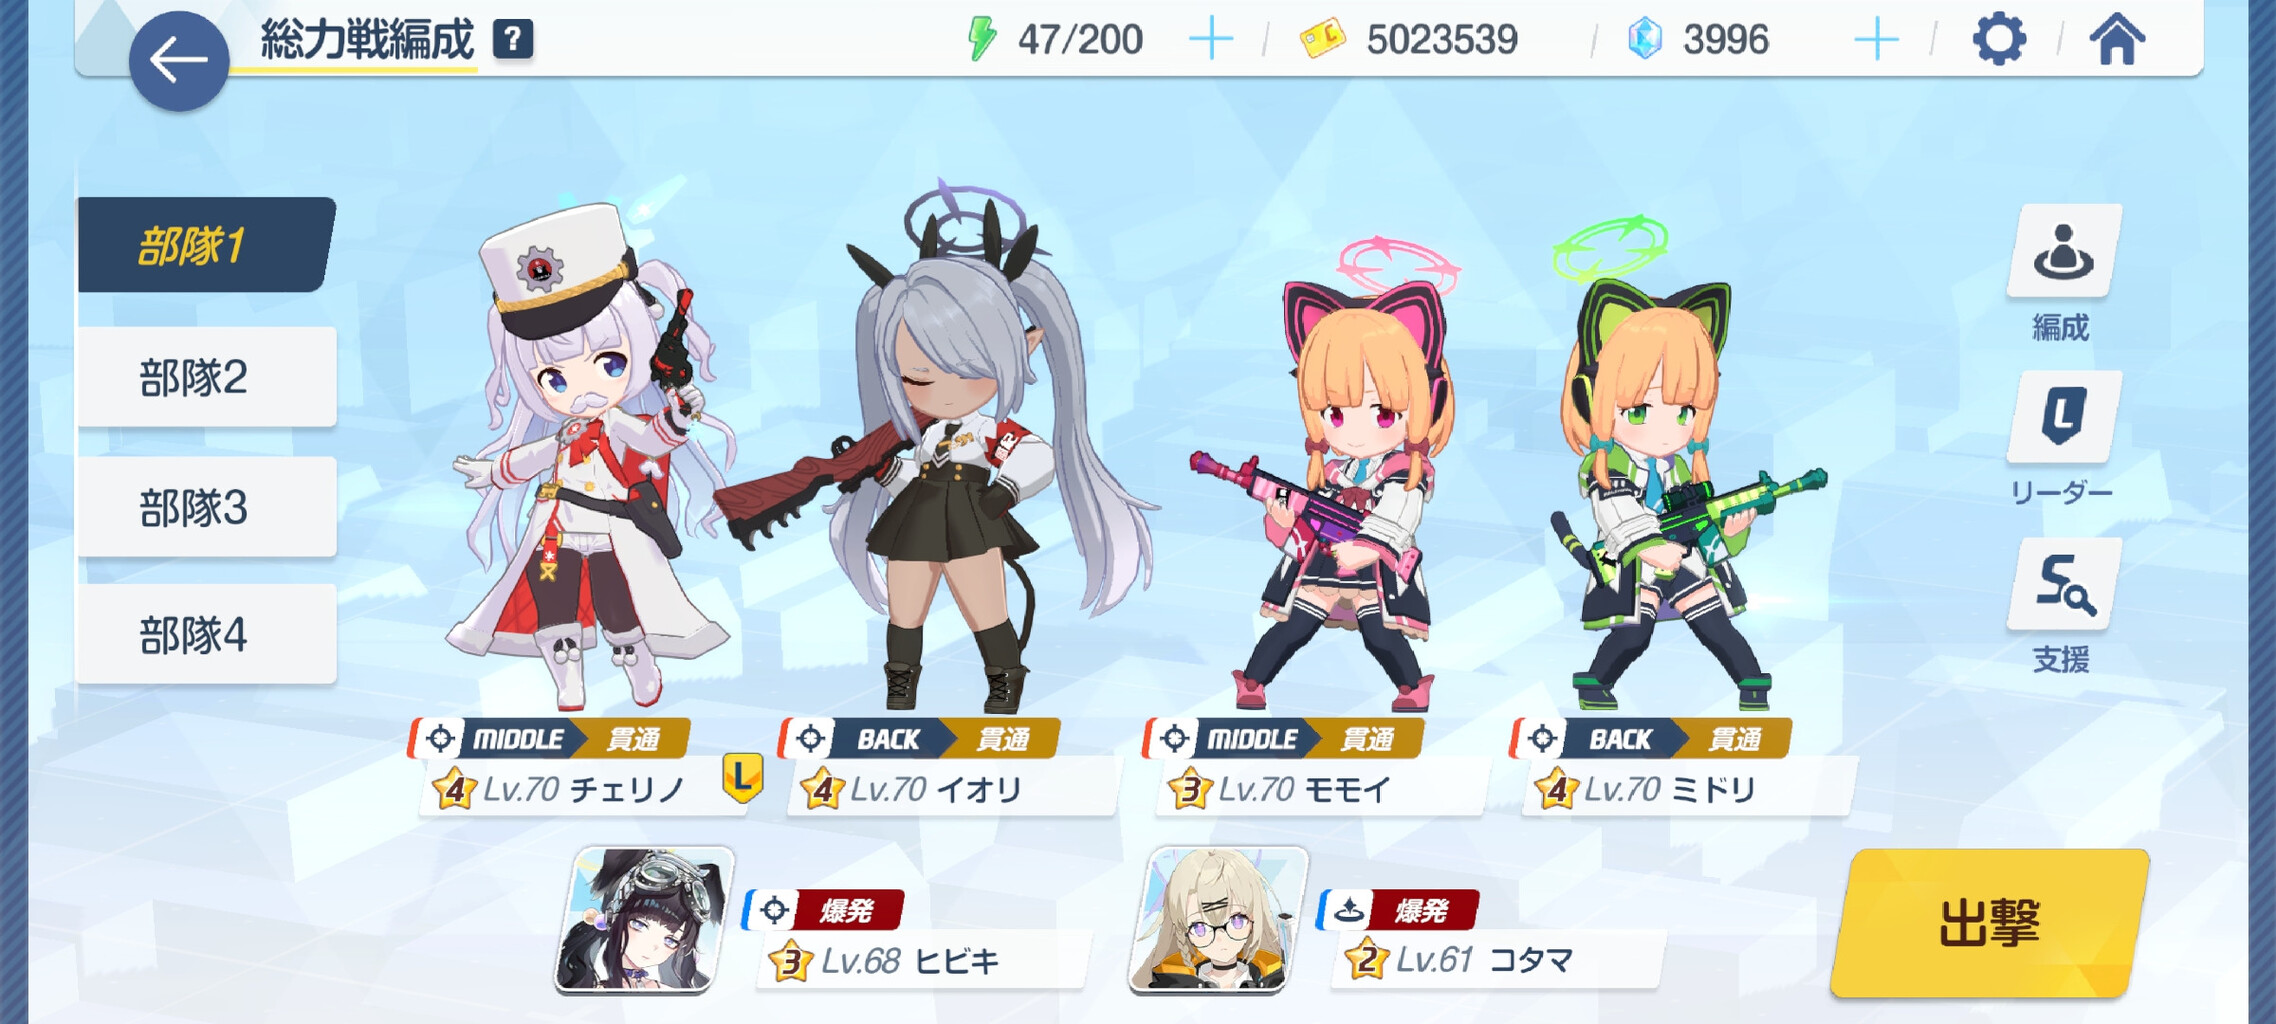Open settings gear icon
This screenshot has height=1024, width=2276.
tap(1999, 40)
